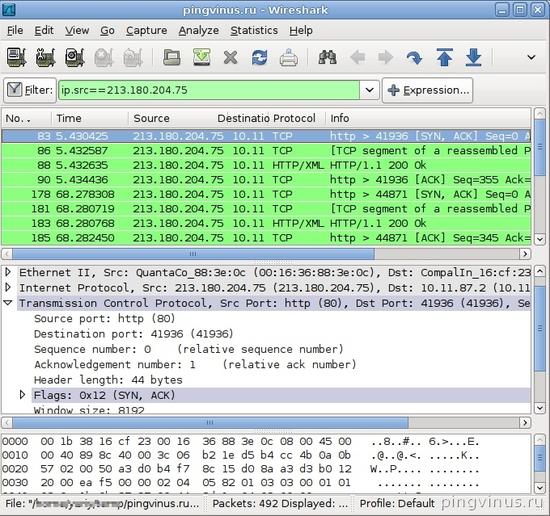
Task: Open the Help menu
Action: (x=301, y=31)
